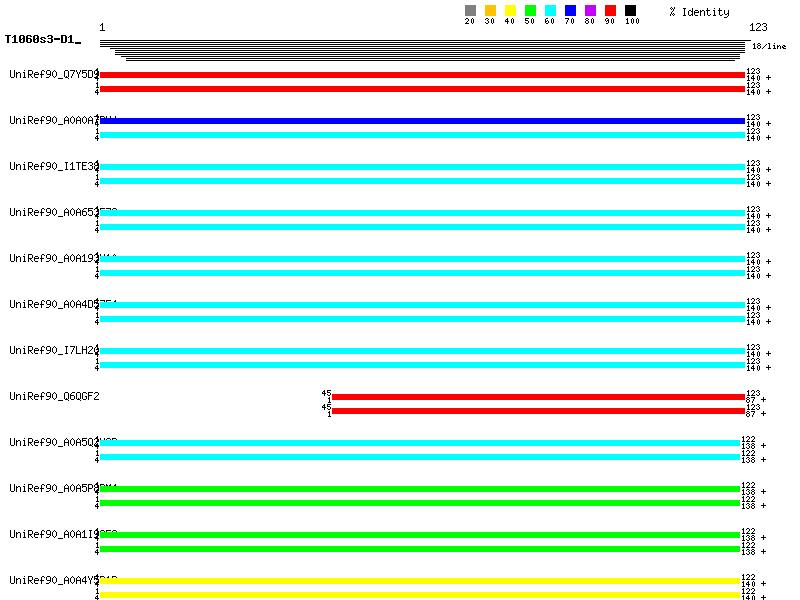Select the green 50% identity swatch
800x600 pixels.
(530, 11)
